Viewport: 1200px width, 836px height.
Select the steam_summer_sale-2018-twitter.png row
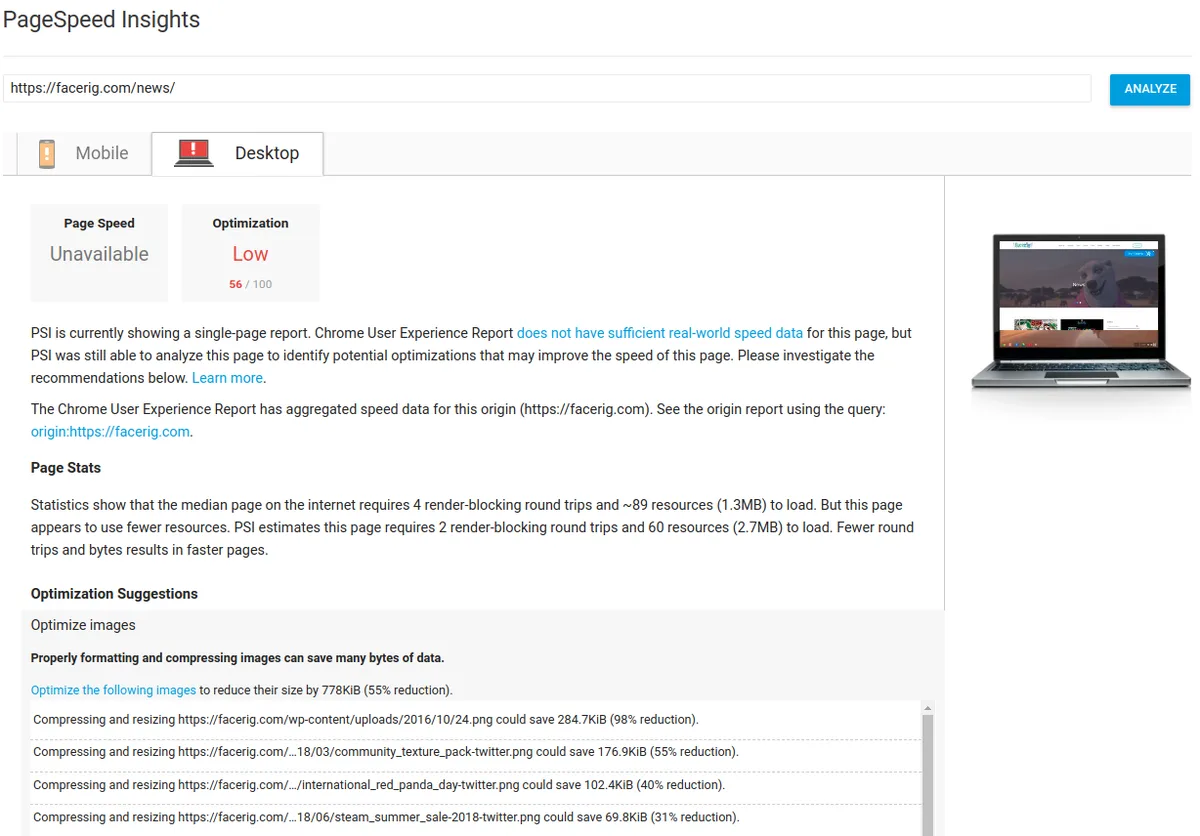click(476, 817)
